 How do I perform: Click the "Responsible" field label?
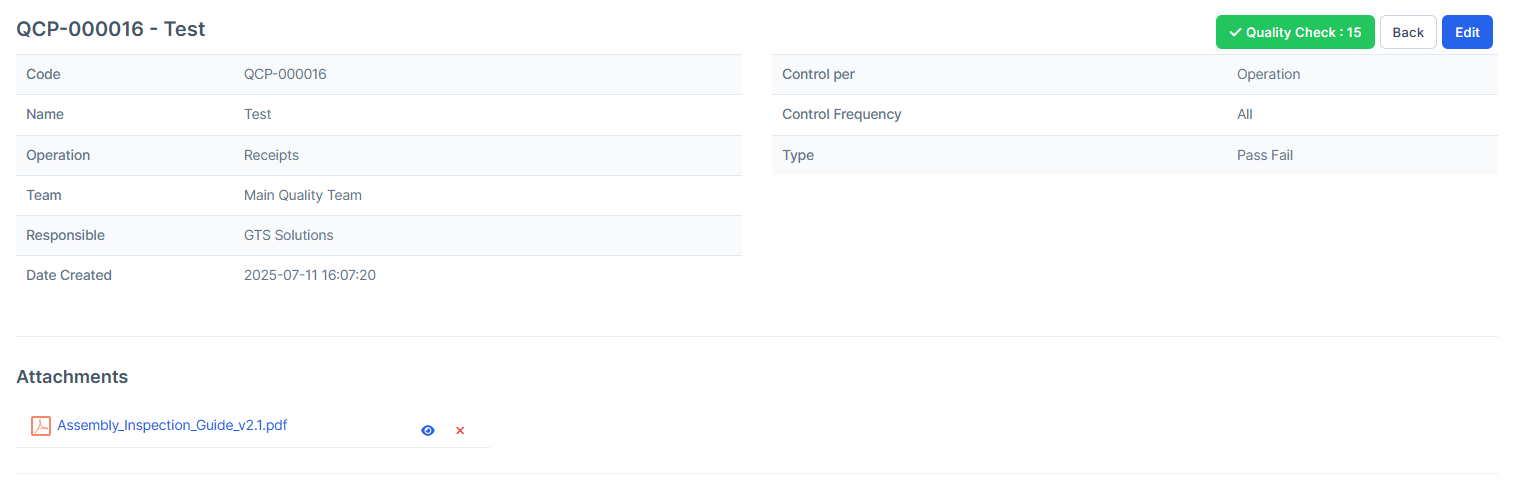(65, 235)
